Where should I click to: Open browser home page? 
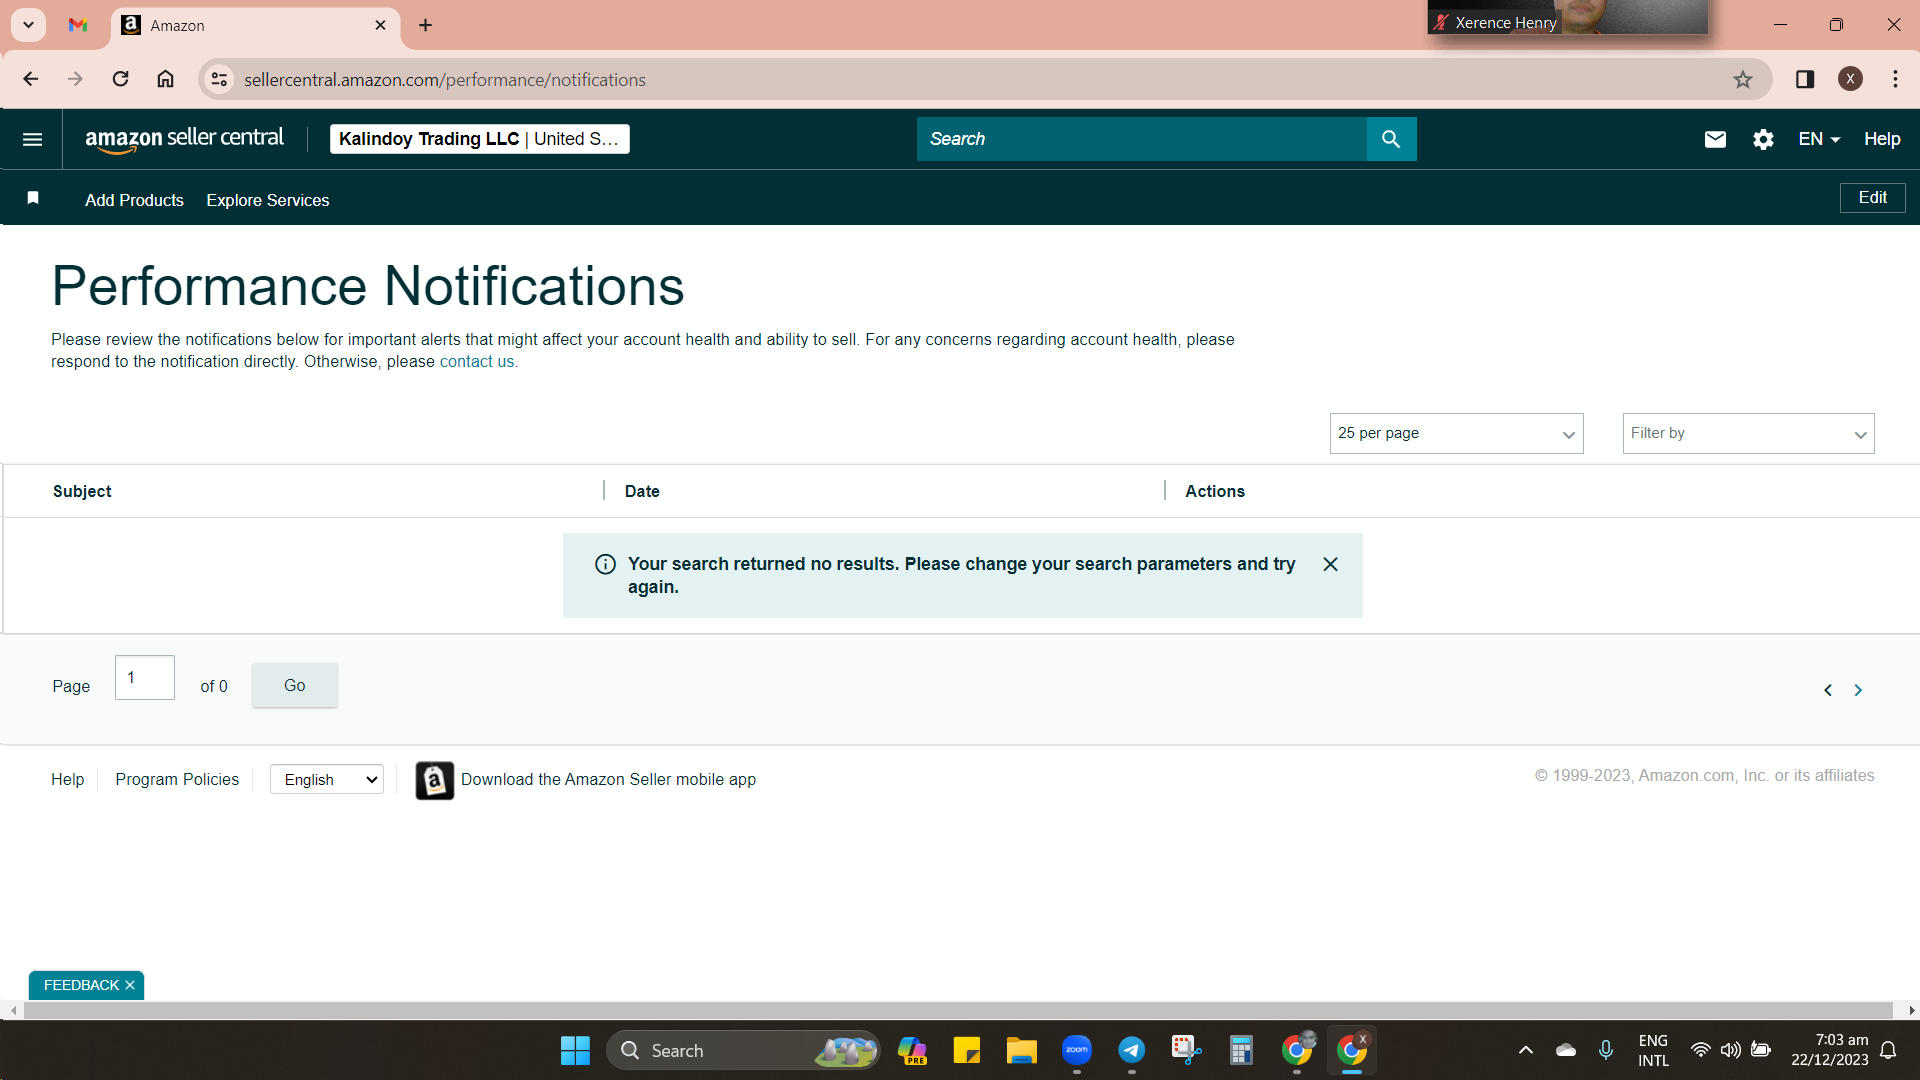pyautogui.click(x=166, y=79)
